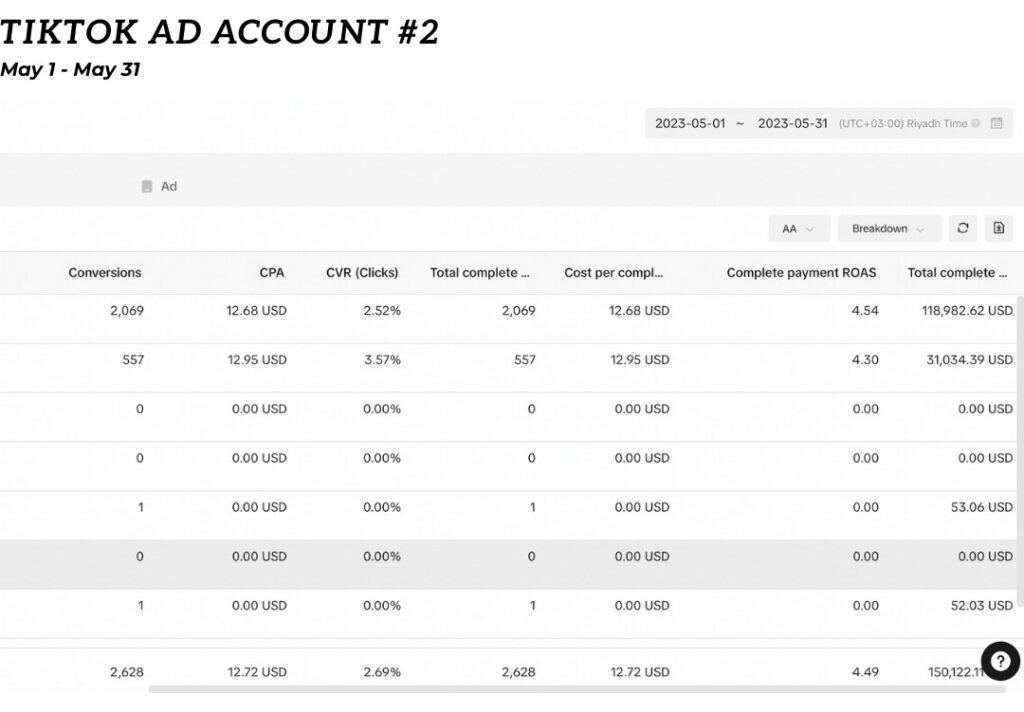The image size is (1024, 712).
Task: Click the 2.52% CVR value
Action: tap(382, 311)
